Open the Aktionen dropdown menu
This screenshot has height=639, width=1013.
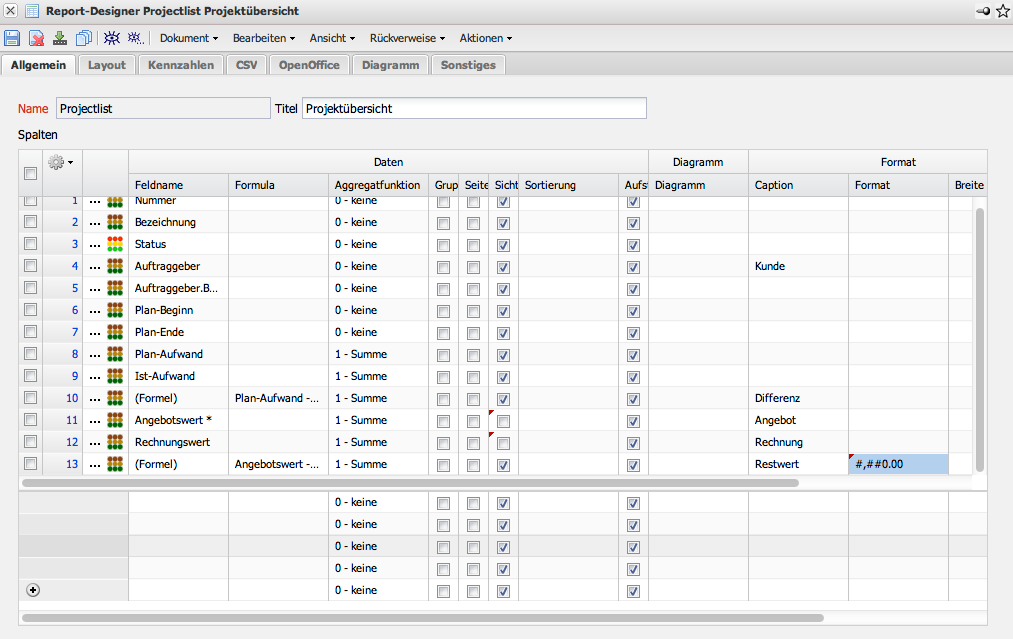coord(485,38)
